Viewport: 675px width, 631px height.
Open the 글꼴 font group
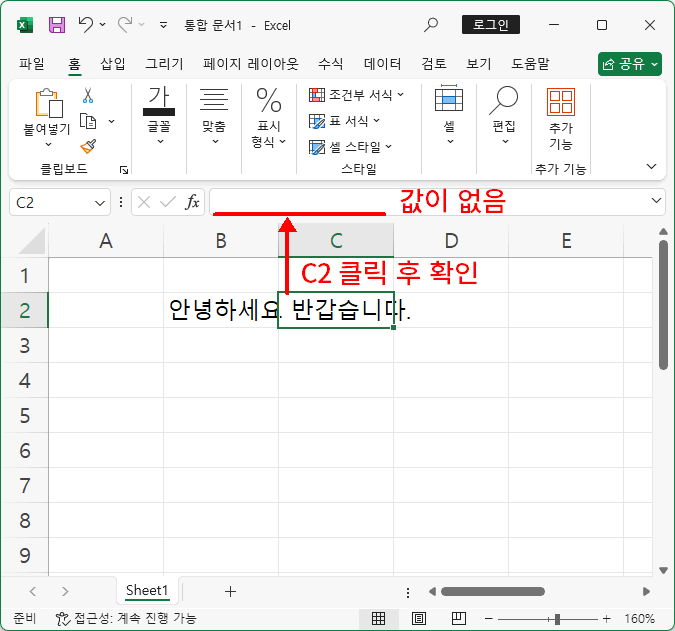[159, 115]
